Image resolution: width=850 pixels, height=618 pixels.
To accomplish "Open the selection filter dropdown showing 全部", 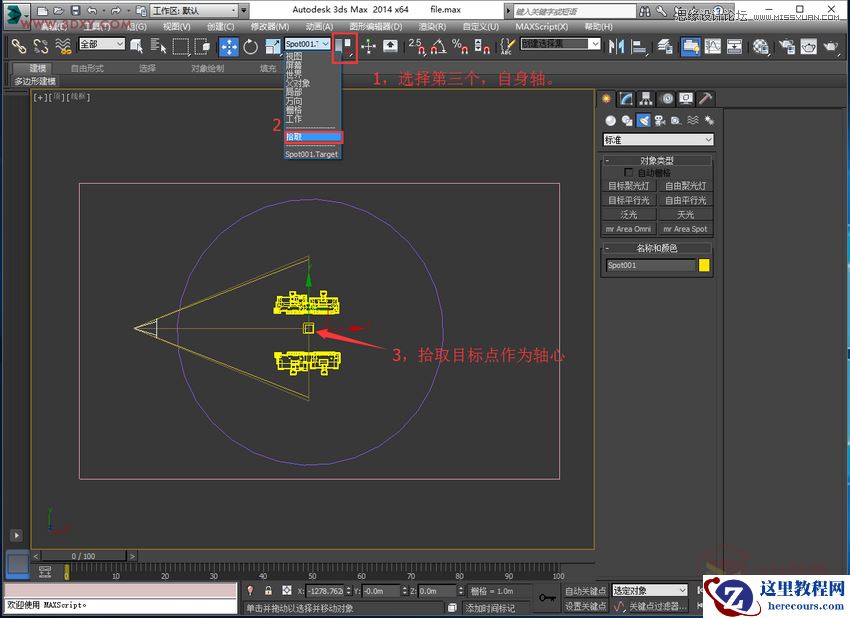I will point(103,46).
